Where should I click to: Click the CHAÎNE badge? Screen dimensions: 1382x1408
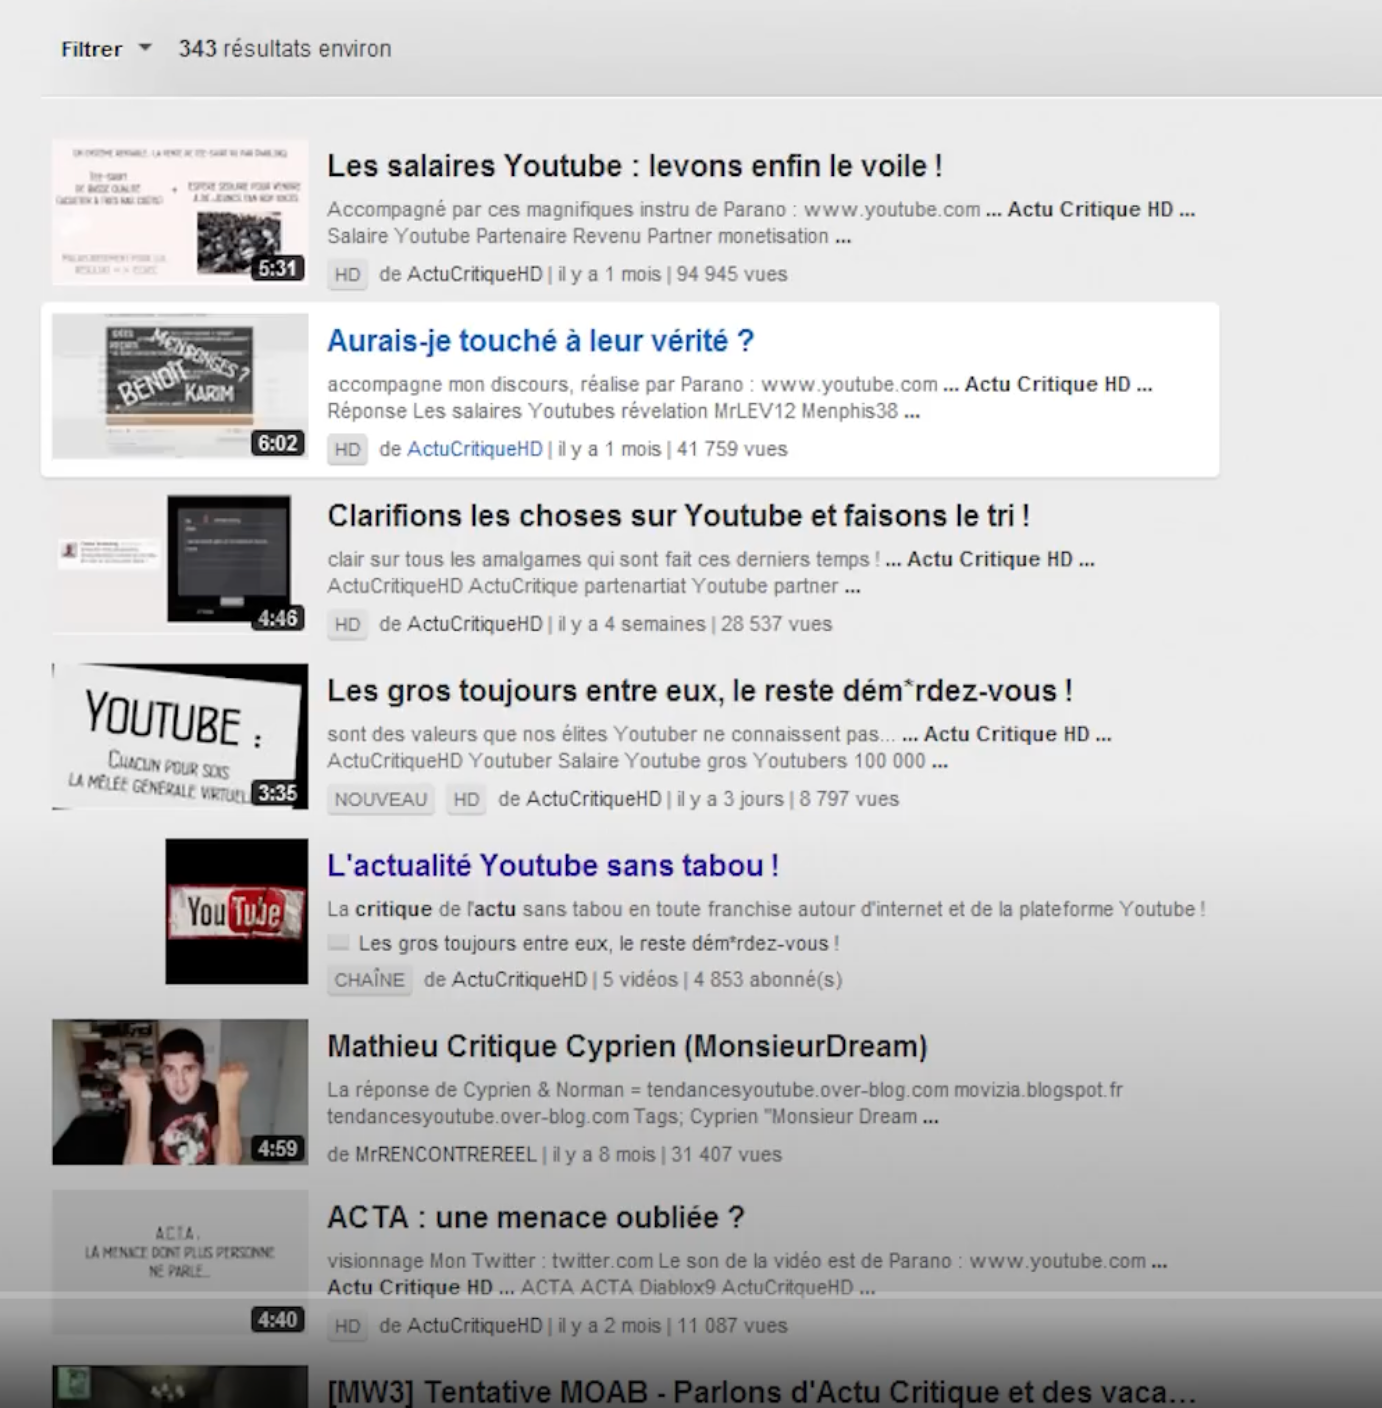point(369,981)
